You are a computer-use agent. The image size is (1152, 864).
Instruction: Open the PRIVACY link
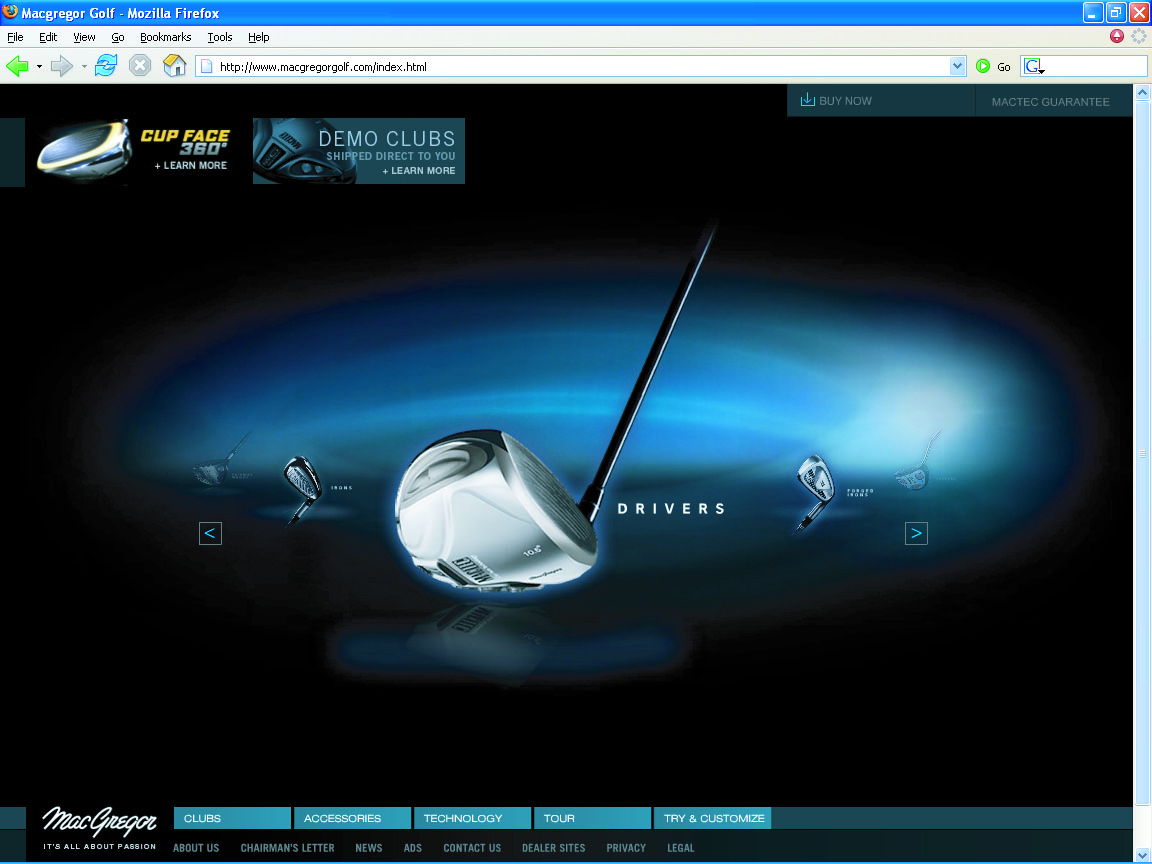(x=626, y=848)
